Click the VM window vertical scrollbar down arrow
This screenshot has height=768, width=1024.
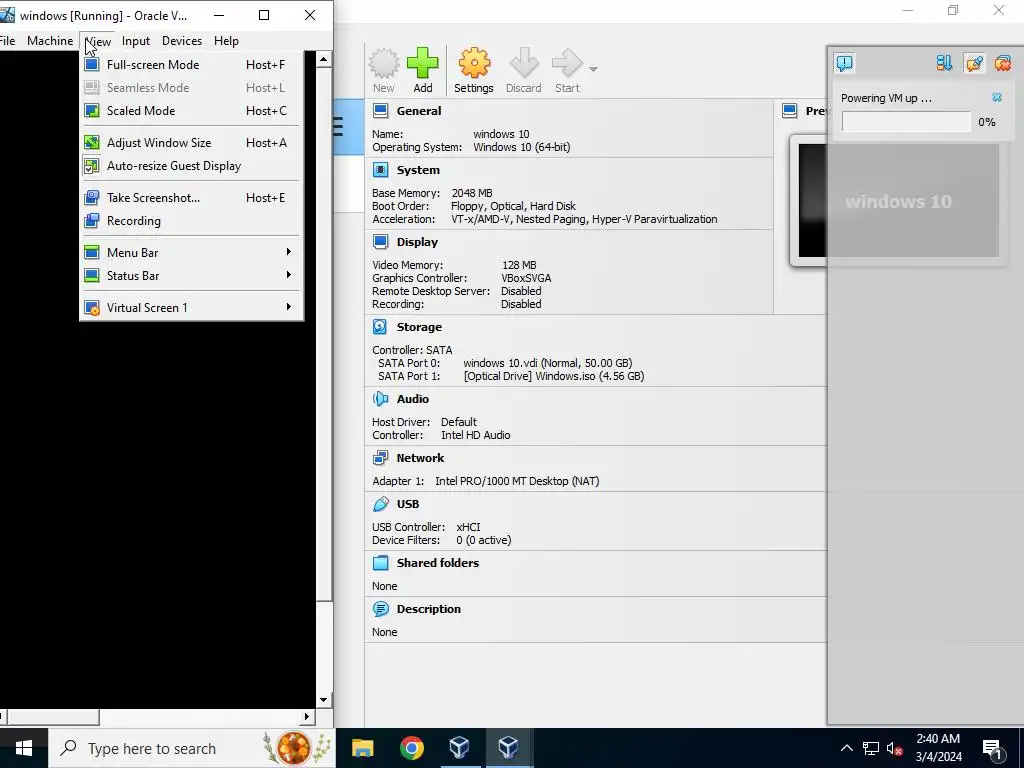323,700
